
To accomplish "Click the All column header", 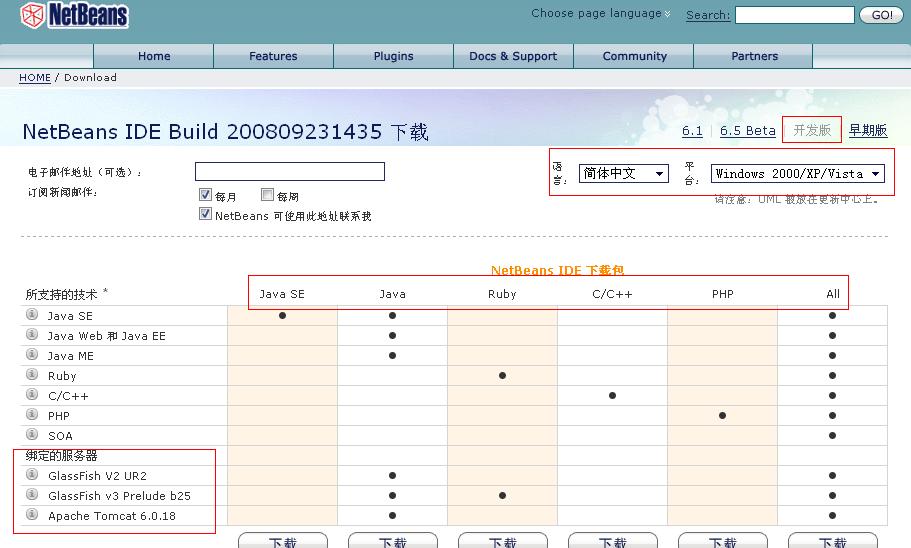I will pos(833,294).
